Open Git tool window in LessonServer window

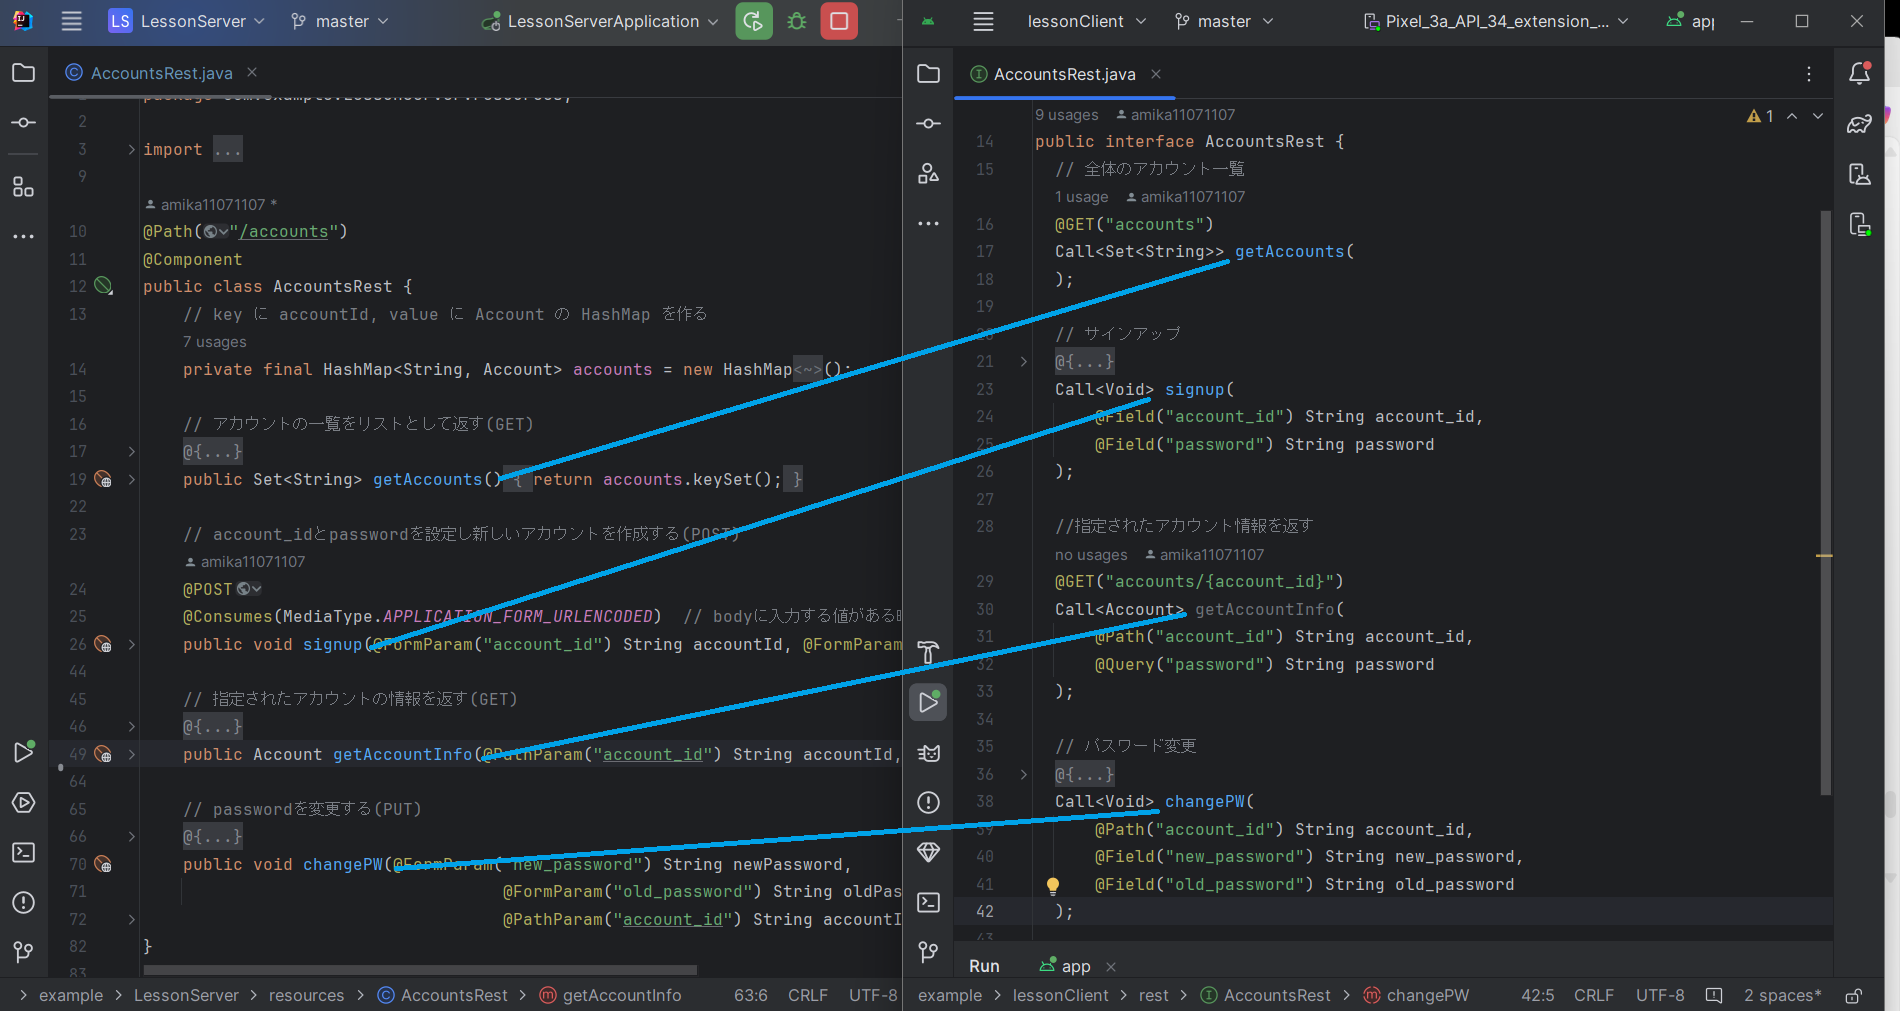(23, 952)
